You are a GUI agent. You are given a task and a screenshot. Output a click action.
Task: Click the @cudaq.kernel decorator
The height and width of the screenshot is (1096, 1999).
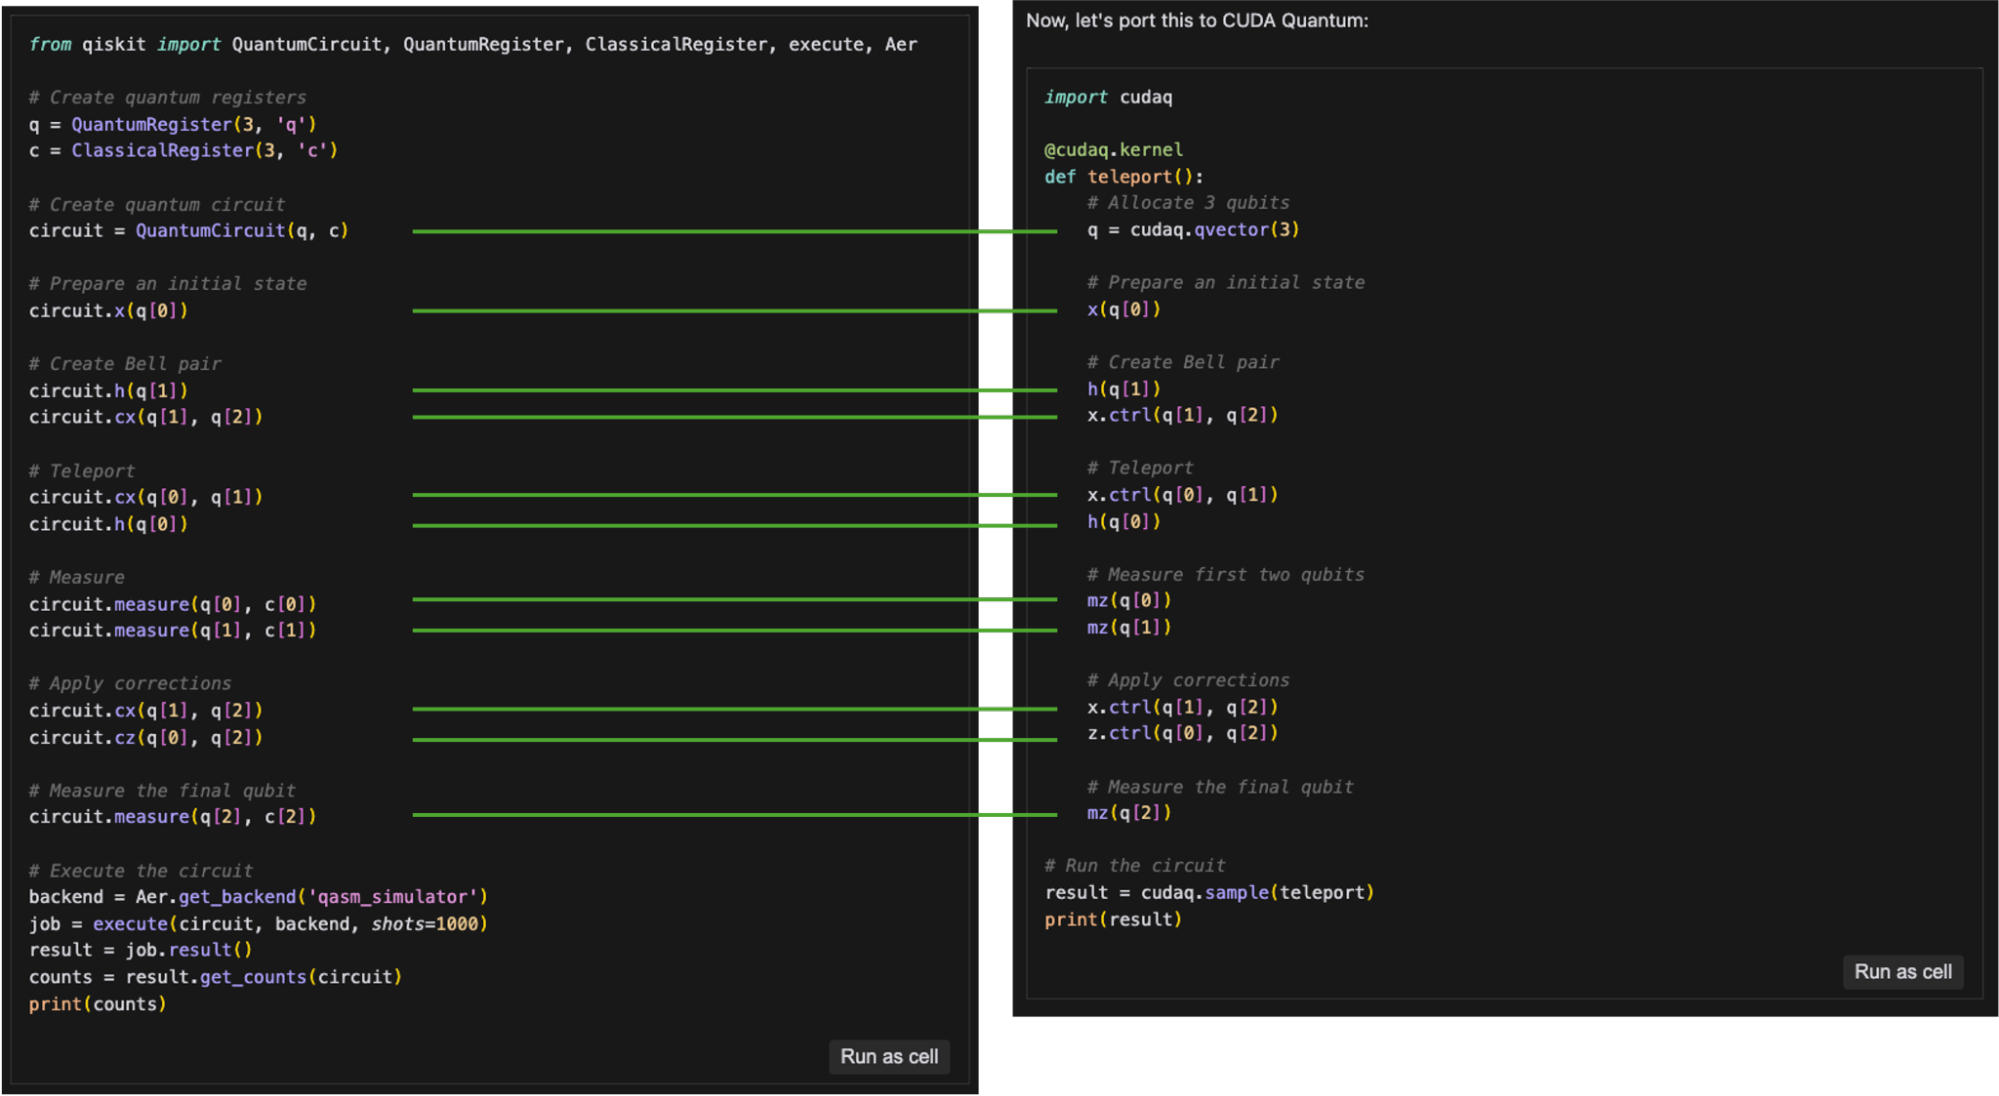click(x=1113, y=149)
